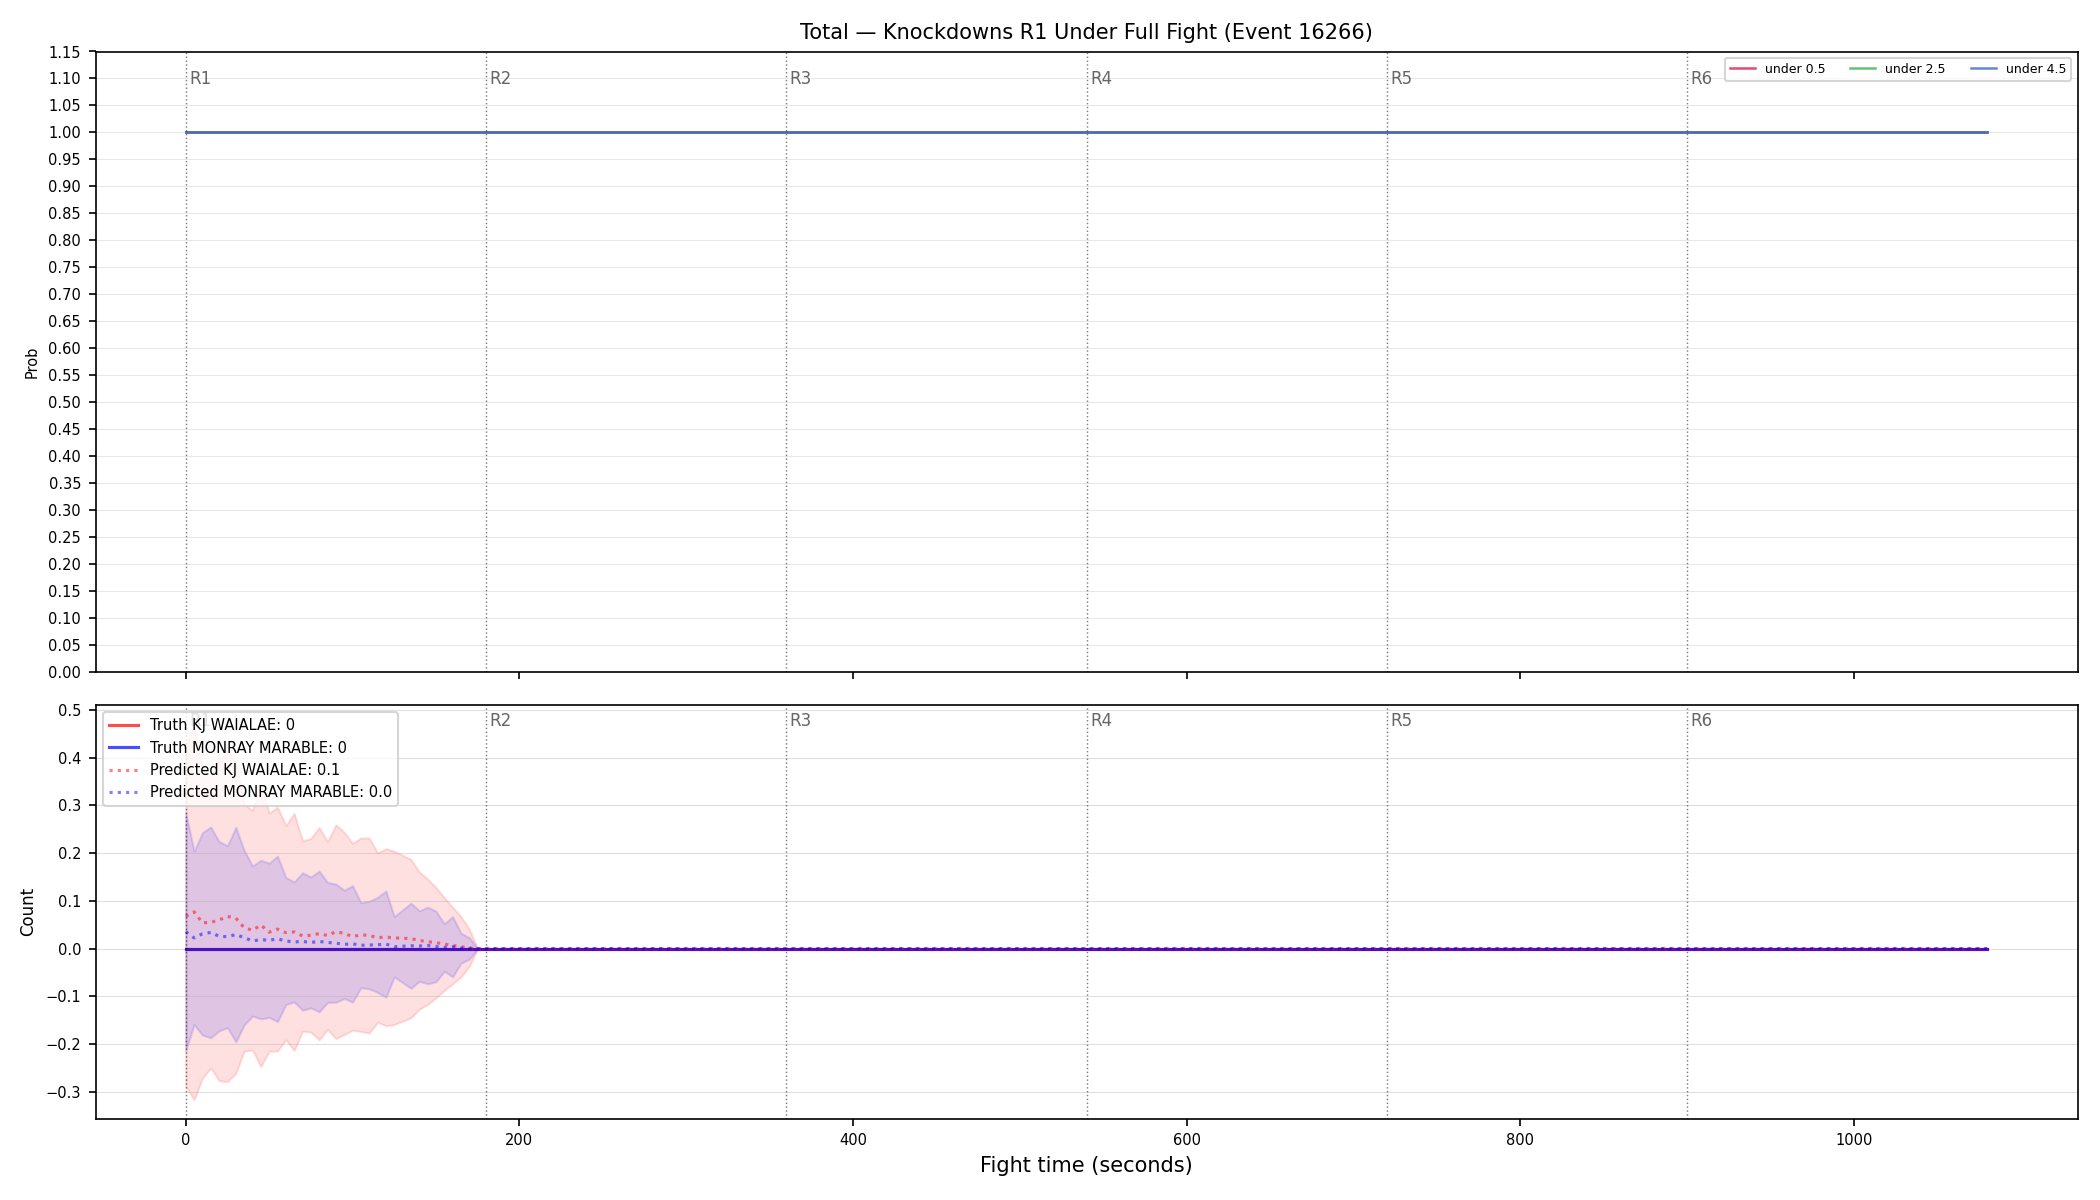Click the 1.00 tick on probability axis

coord(65,132)
